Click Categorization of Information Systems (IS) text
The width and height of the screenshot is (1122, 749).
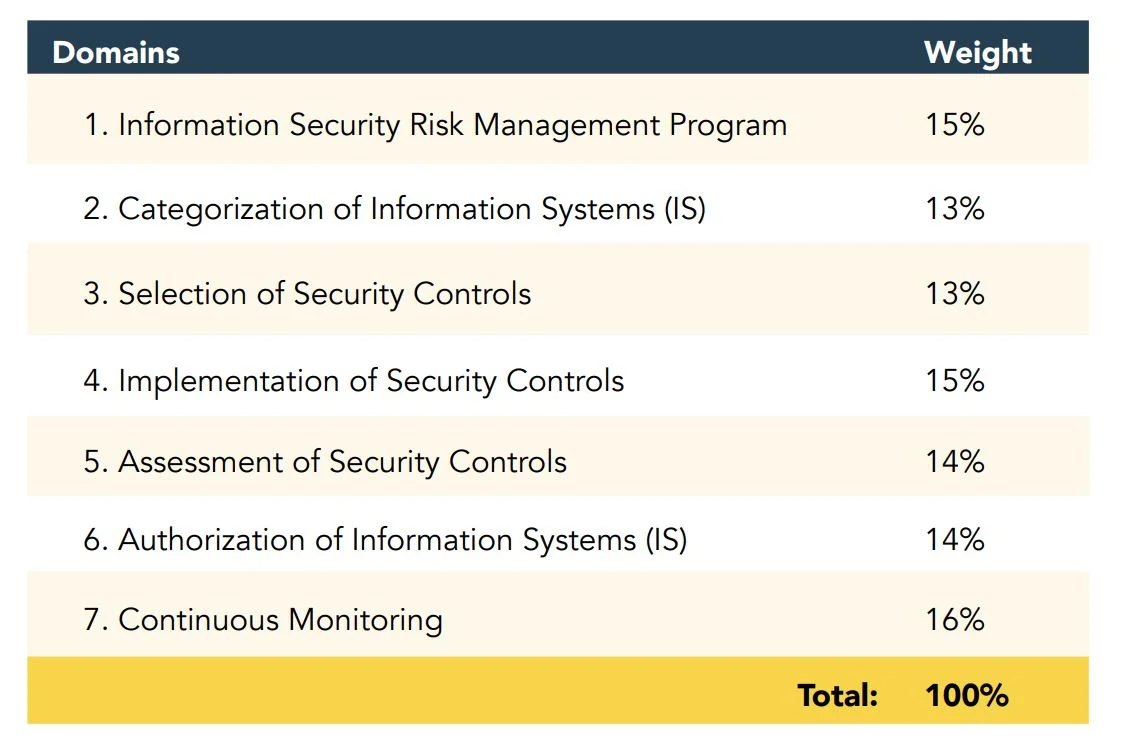pos(411,209)
